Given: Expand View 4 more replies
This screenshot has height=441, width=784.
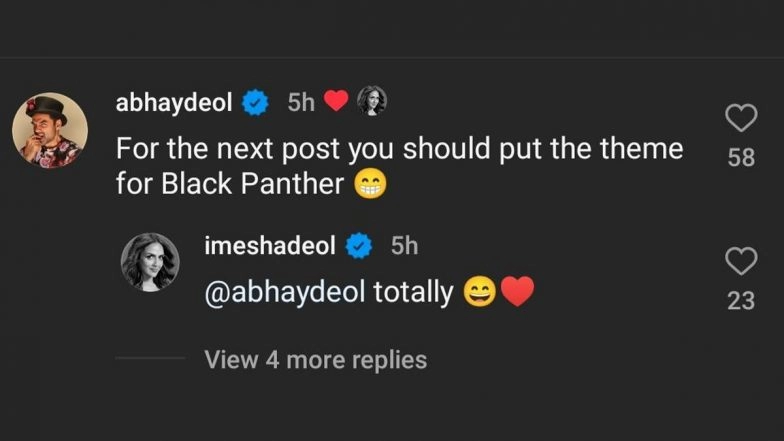Looking at the screenshot, I should click(x=315, y=359).
